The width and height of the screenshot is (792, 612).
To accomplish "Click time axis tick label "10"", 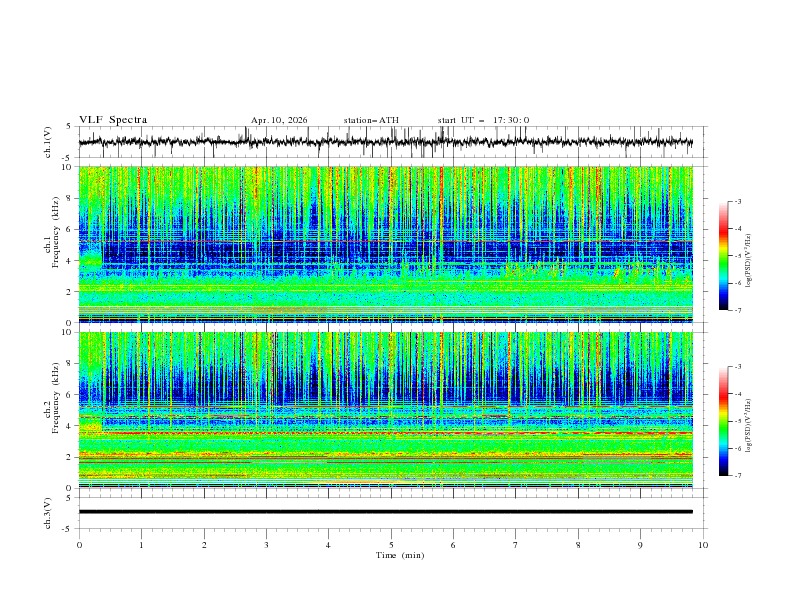I will tap(703, 545).
